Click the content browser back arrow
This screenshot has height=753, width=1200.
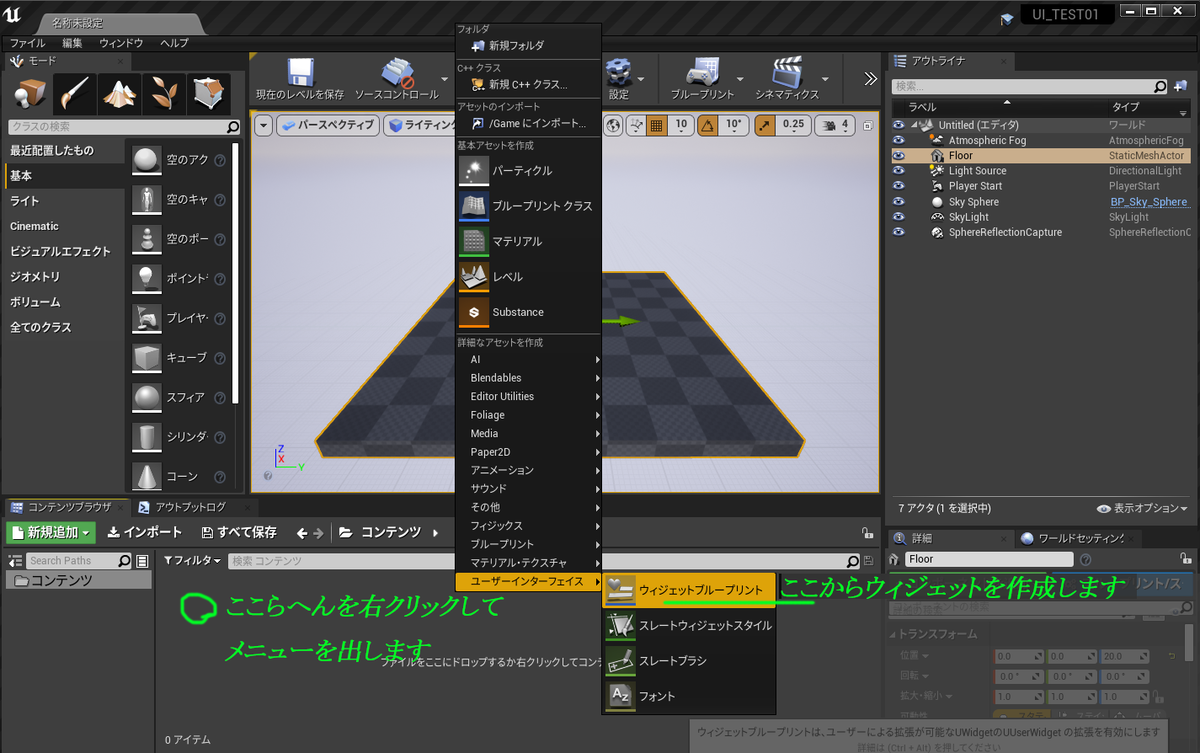pyautogui.click(x=304, y=533)
